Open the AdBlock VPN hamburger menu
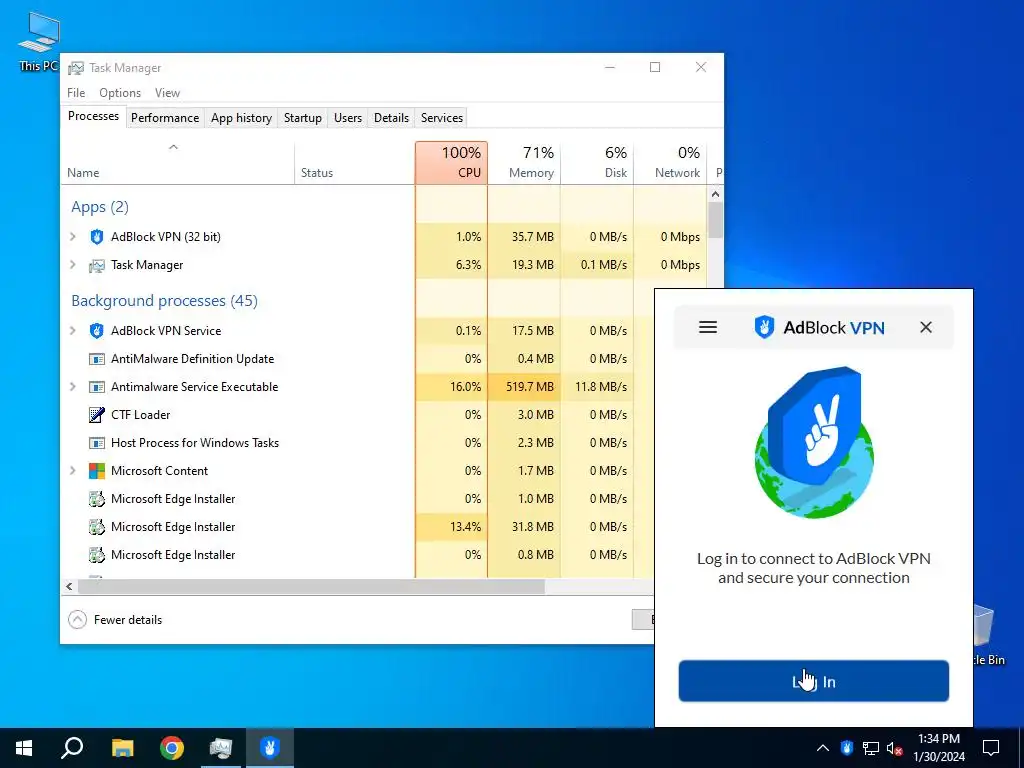This screenshot has width=1024, height=768. [x=708, y=327]
